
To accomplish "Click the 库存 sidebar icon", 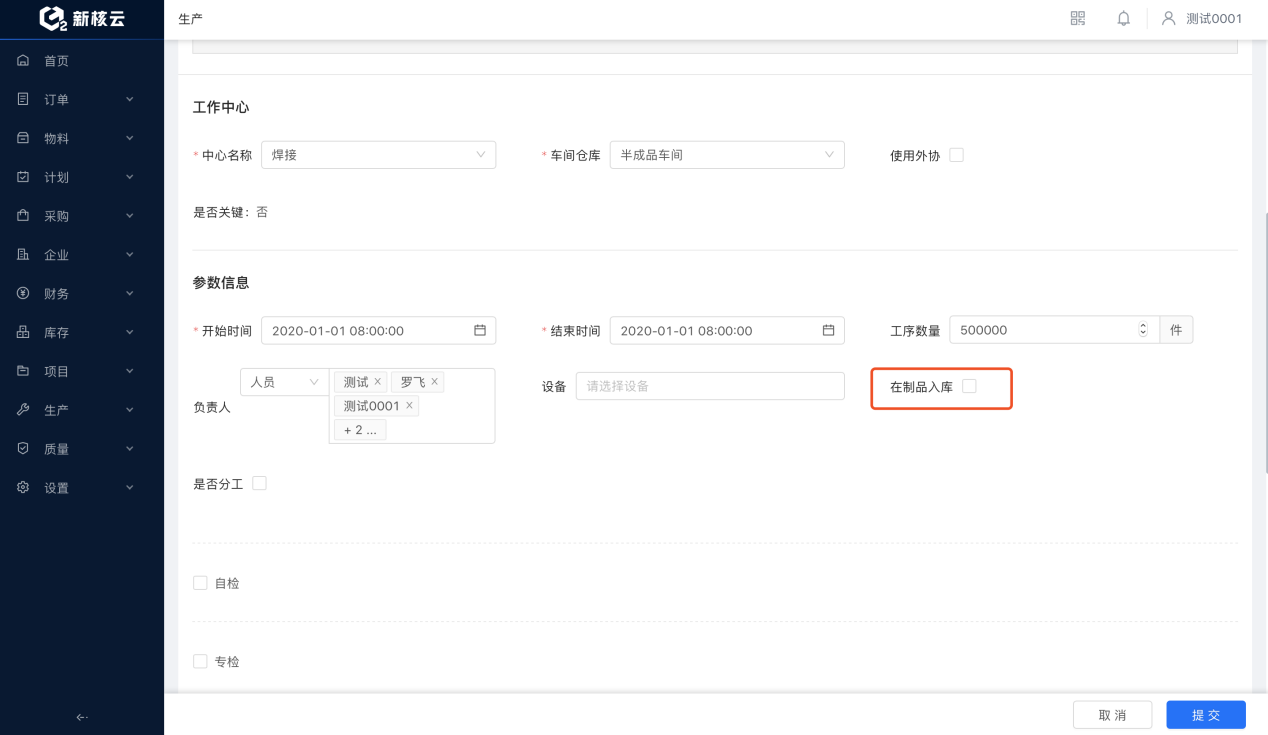I will pyautogui.click(x=23, y=332).
